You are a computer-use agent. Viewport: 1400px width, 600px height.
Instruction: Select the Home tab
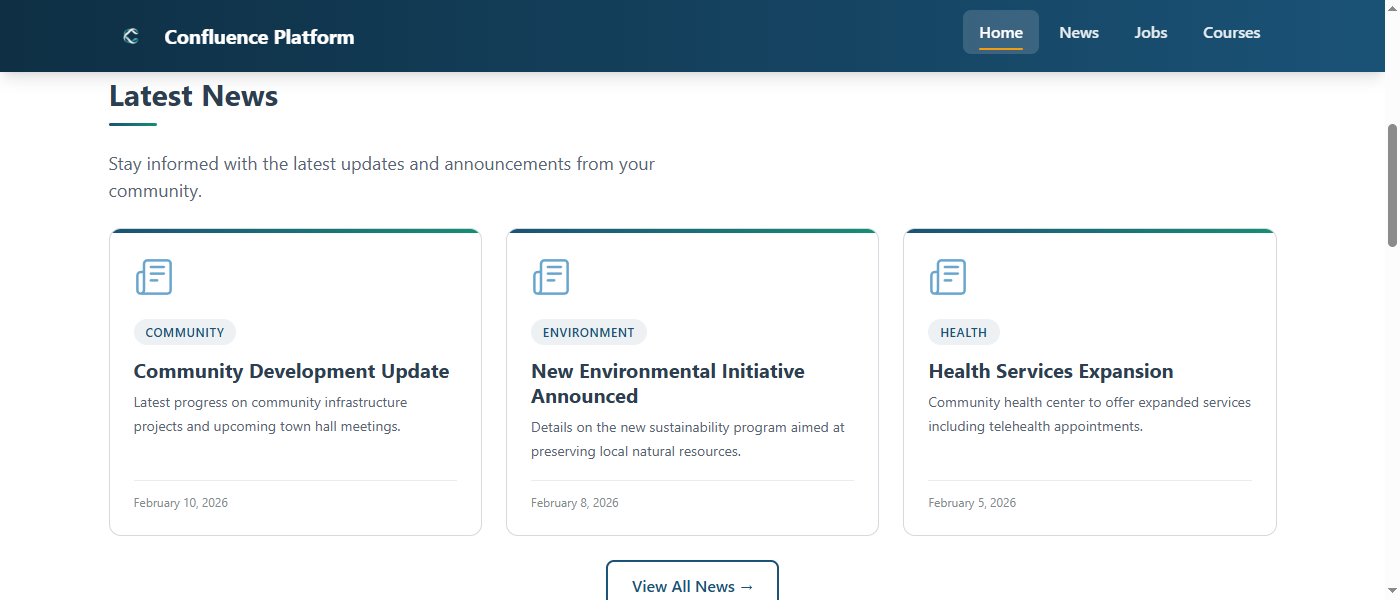click(1000, 32)
